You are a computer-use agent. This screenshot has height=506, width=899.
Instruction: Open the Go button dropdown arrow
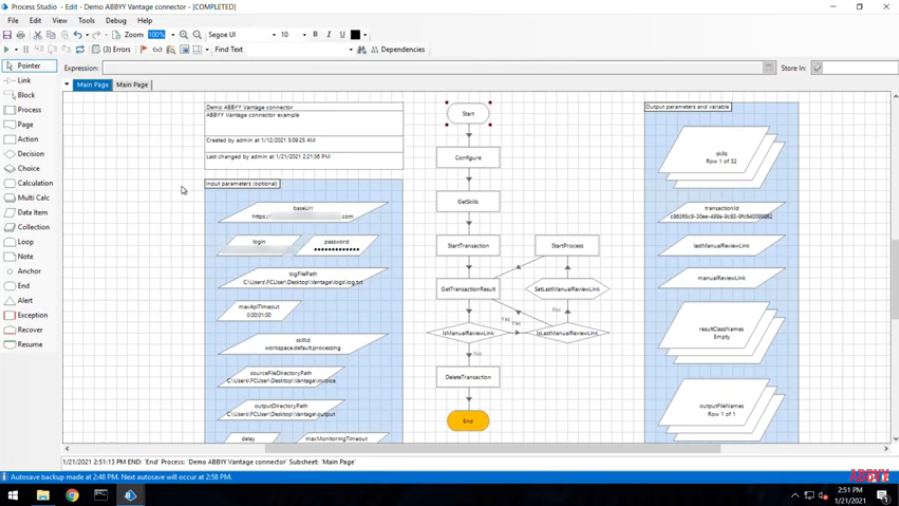tap(16, 50)
